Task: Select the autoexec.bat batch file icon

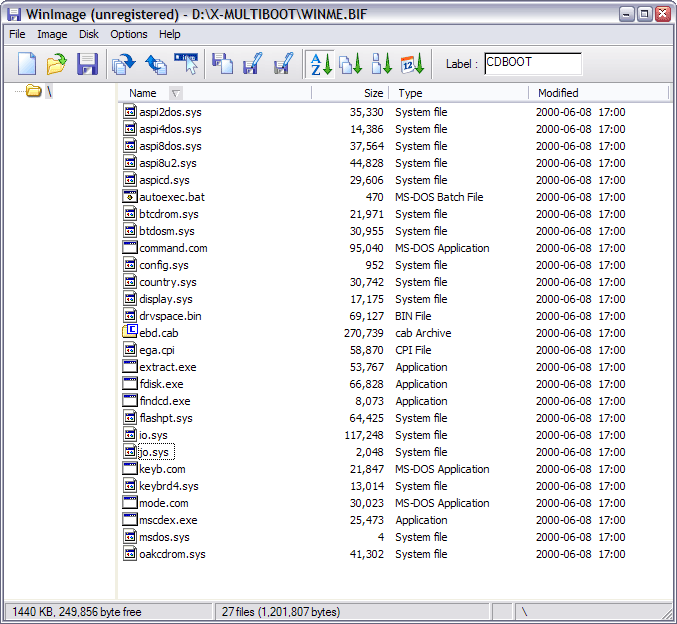Action: tap(130, 196)
